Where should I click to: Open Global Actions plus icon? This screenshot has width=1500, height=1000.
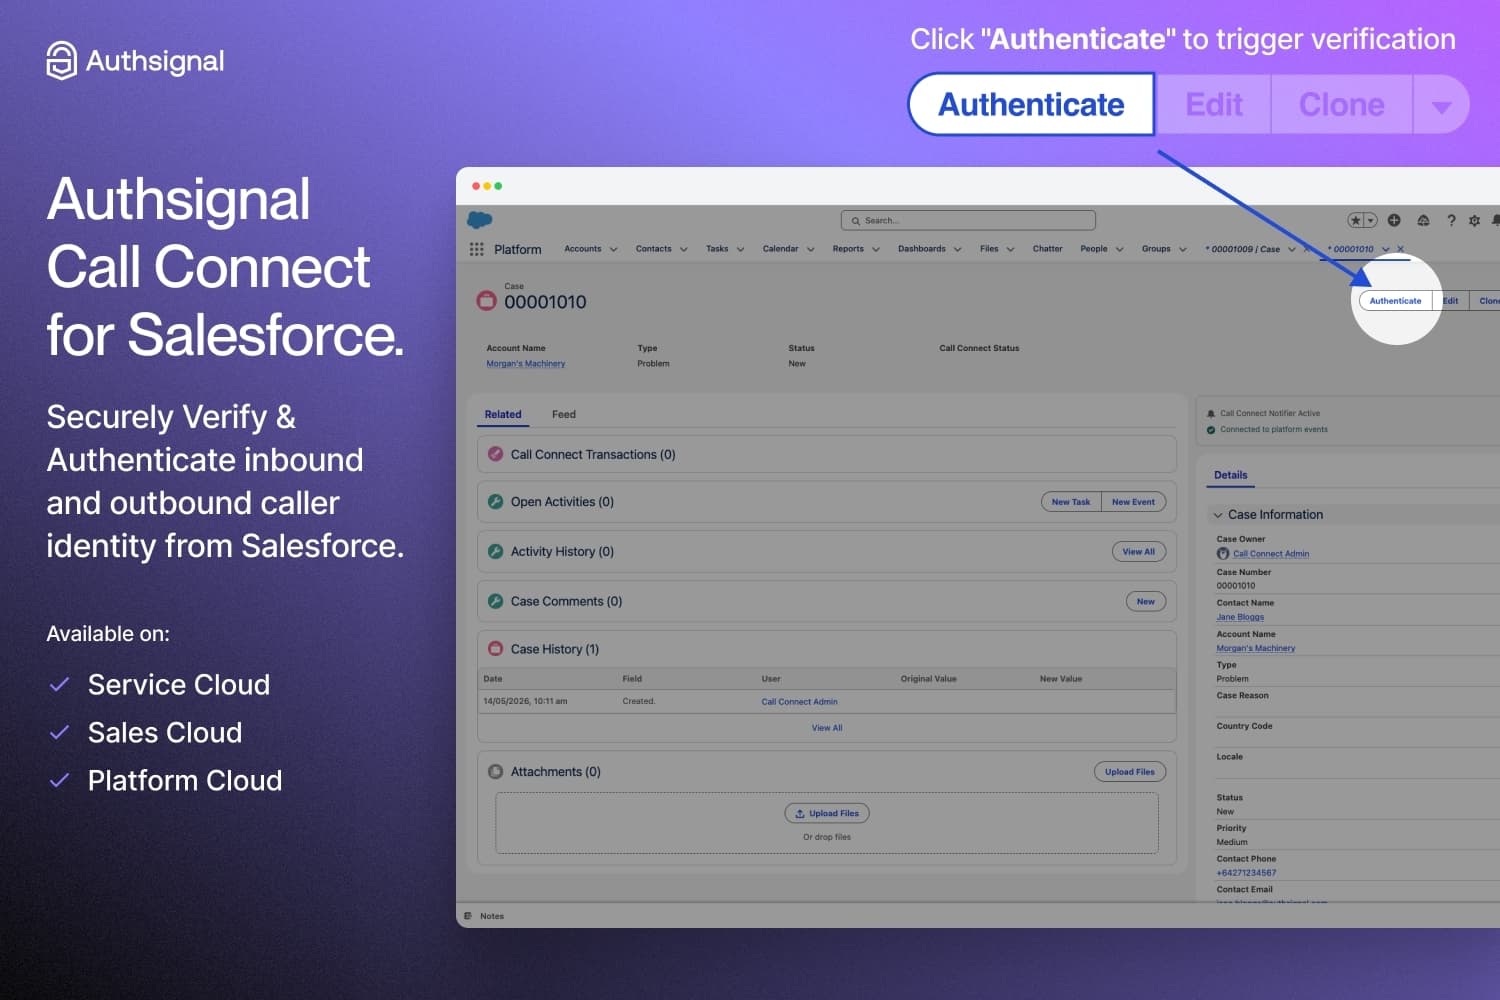pos(1394,220)
